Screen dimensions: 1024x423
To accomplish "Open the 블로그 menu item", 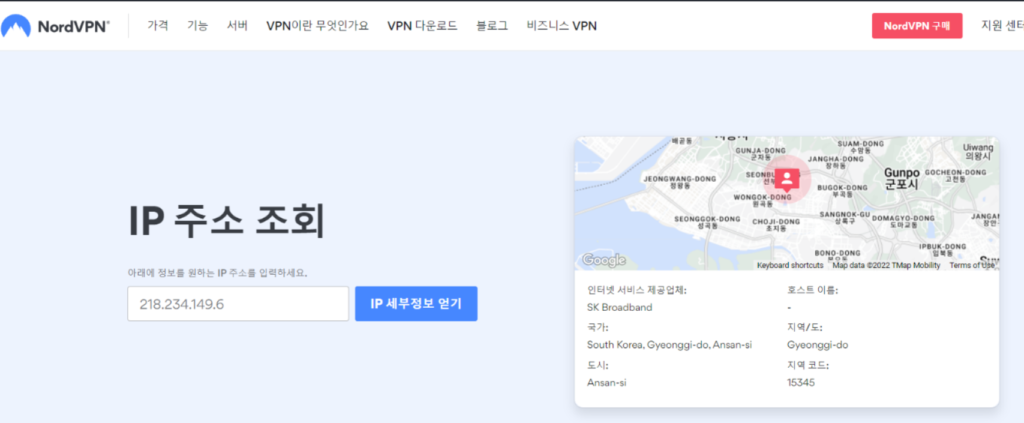I will coord(492,25).
